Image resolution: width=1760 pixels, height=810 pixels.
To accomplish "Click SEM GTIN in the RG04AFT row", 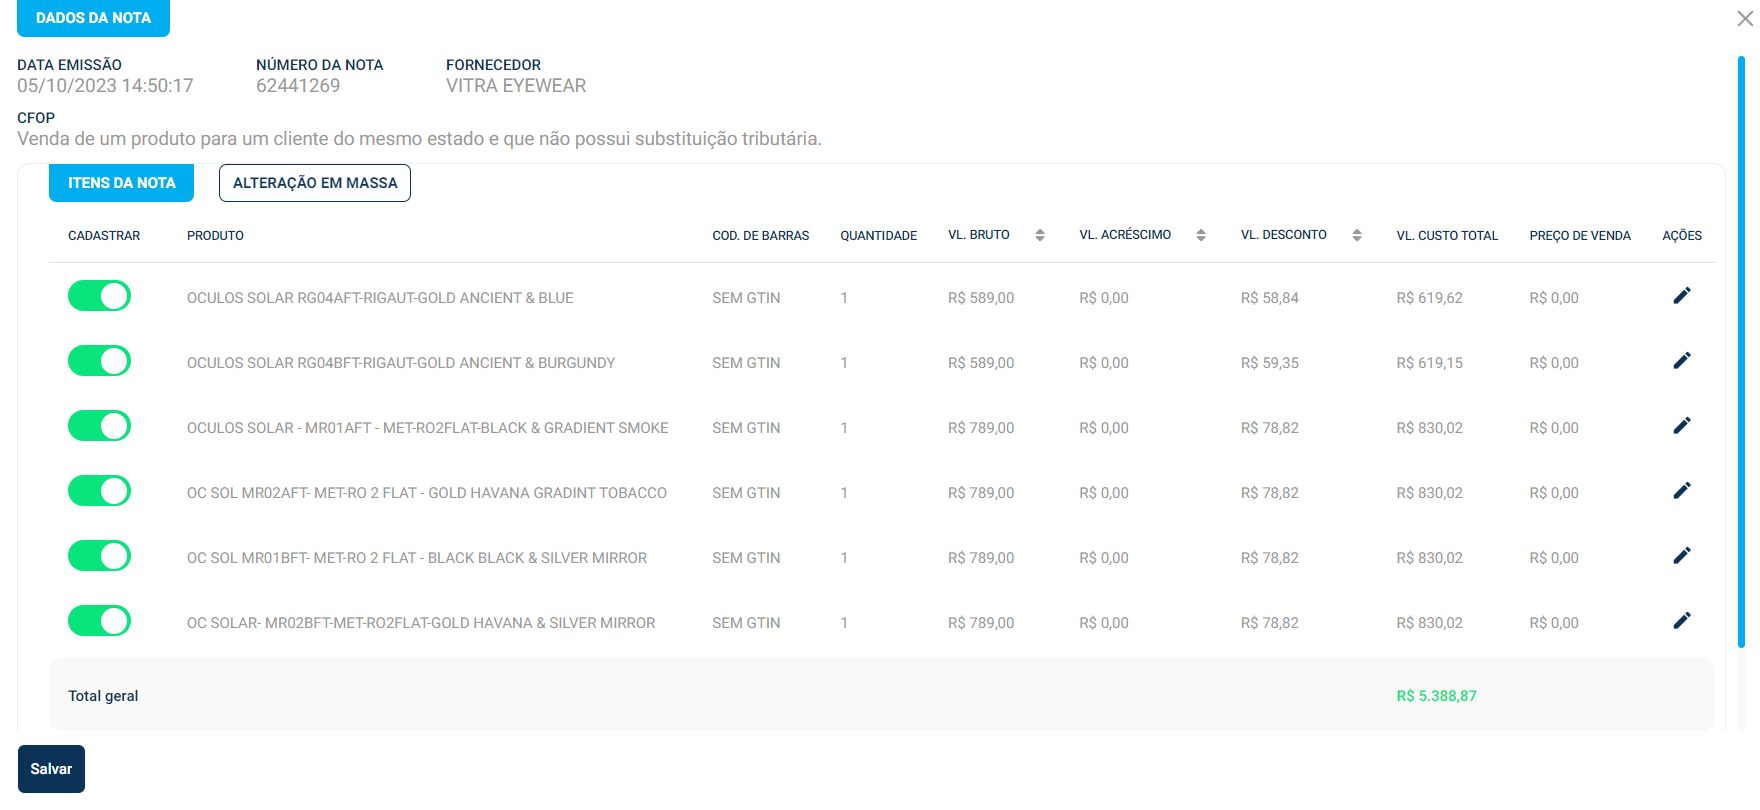I will click(x=746, y=298).
